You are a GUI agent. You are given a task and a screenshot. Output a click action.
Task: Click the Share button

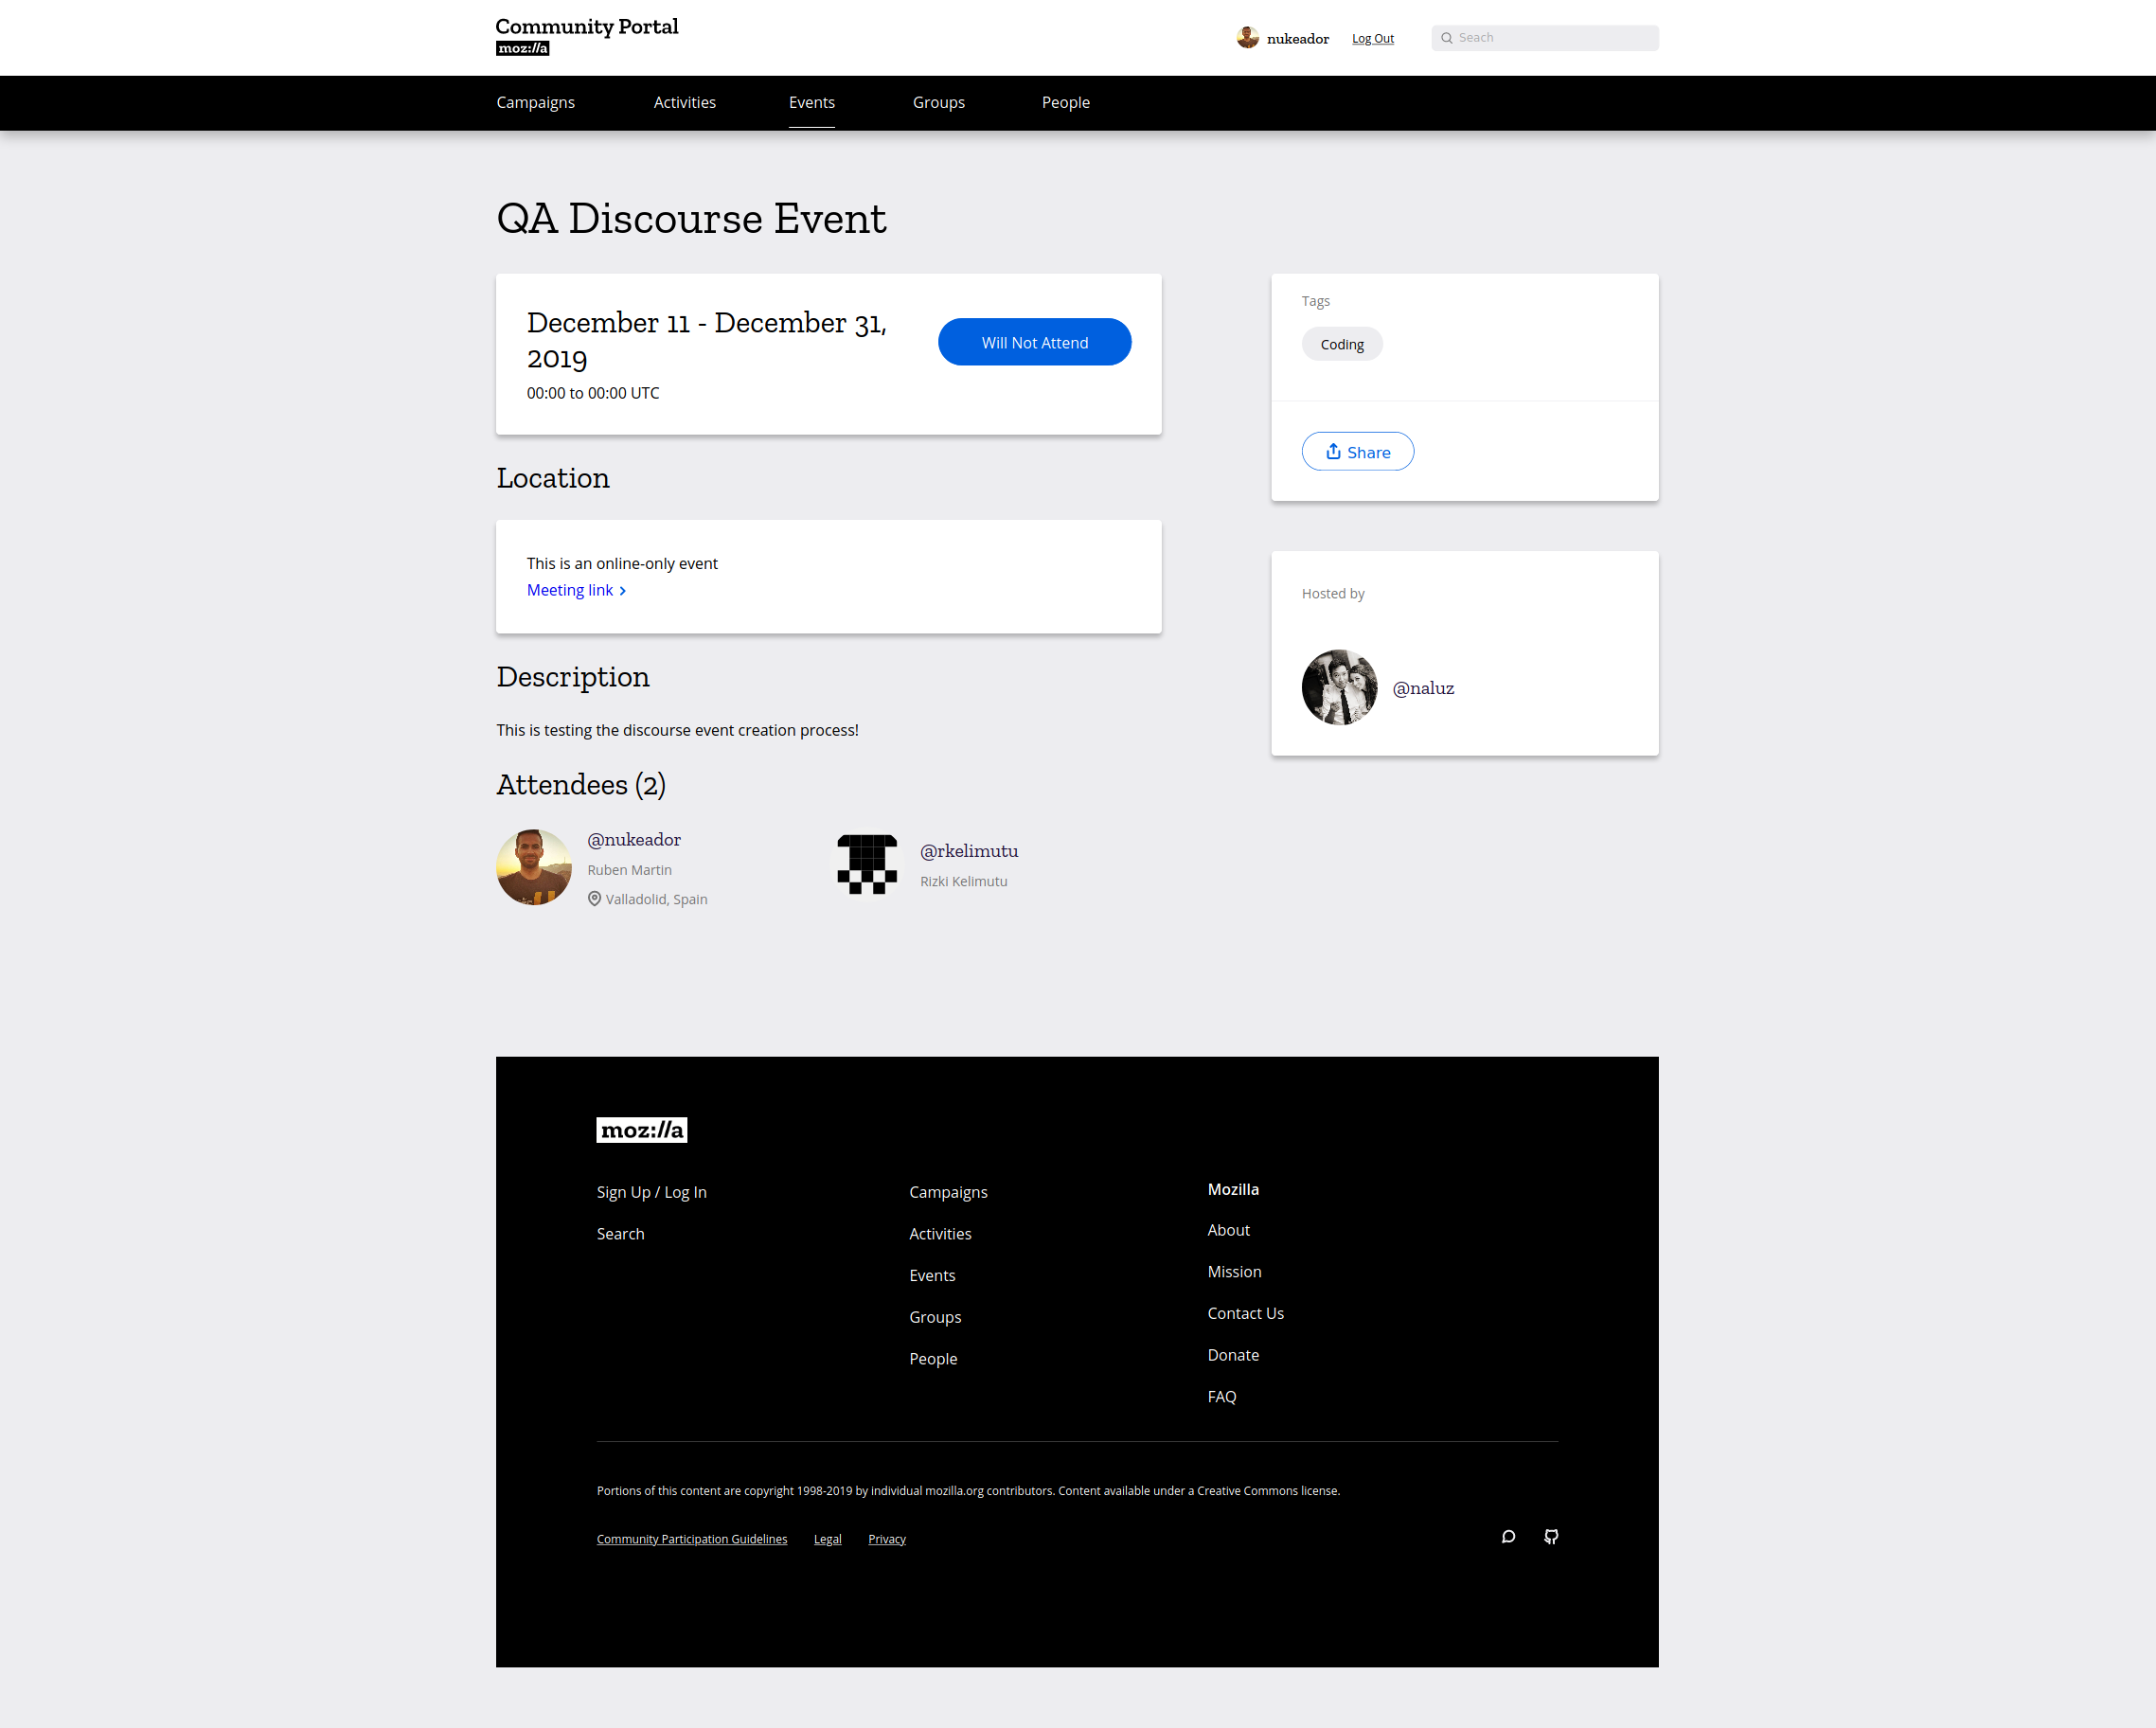(x=1357, y=451)
